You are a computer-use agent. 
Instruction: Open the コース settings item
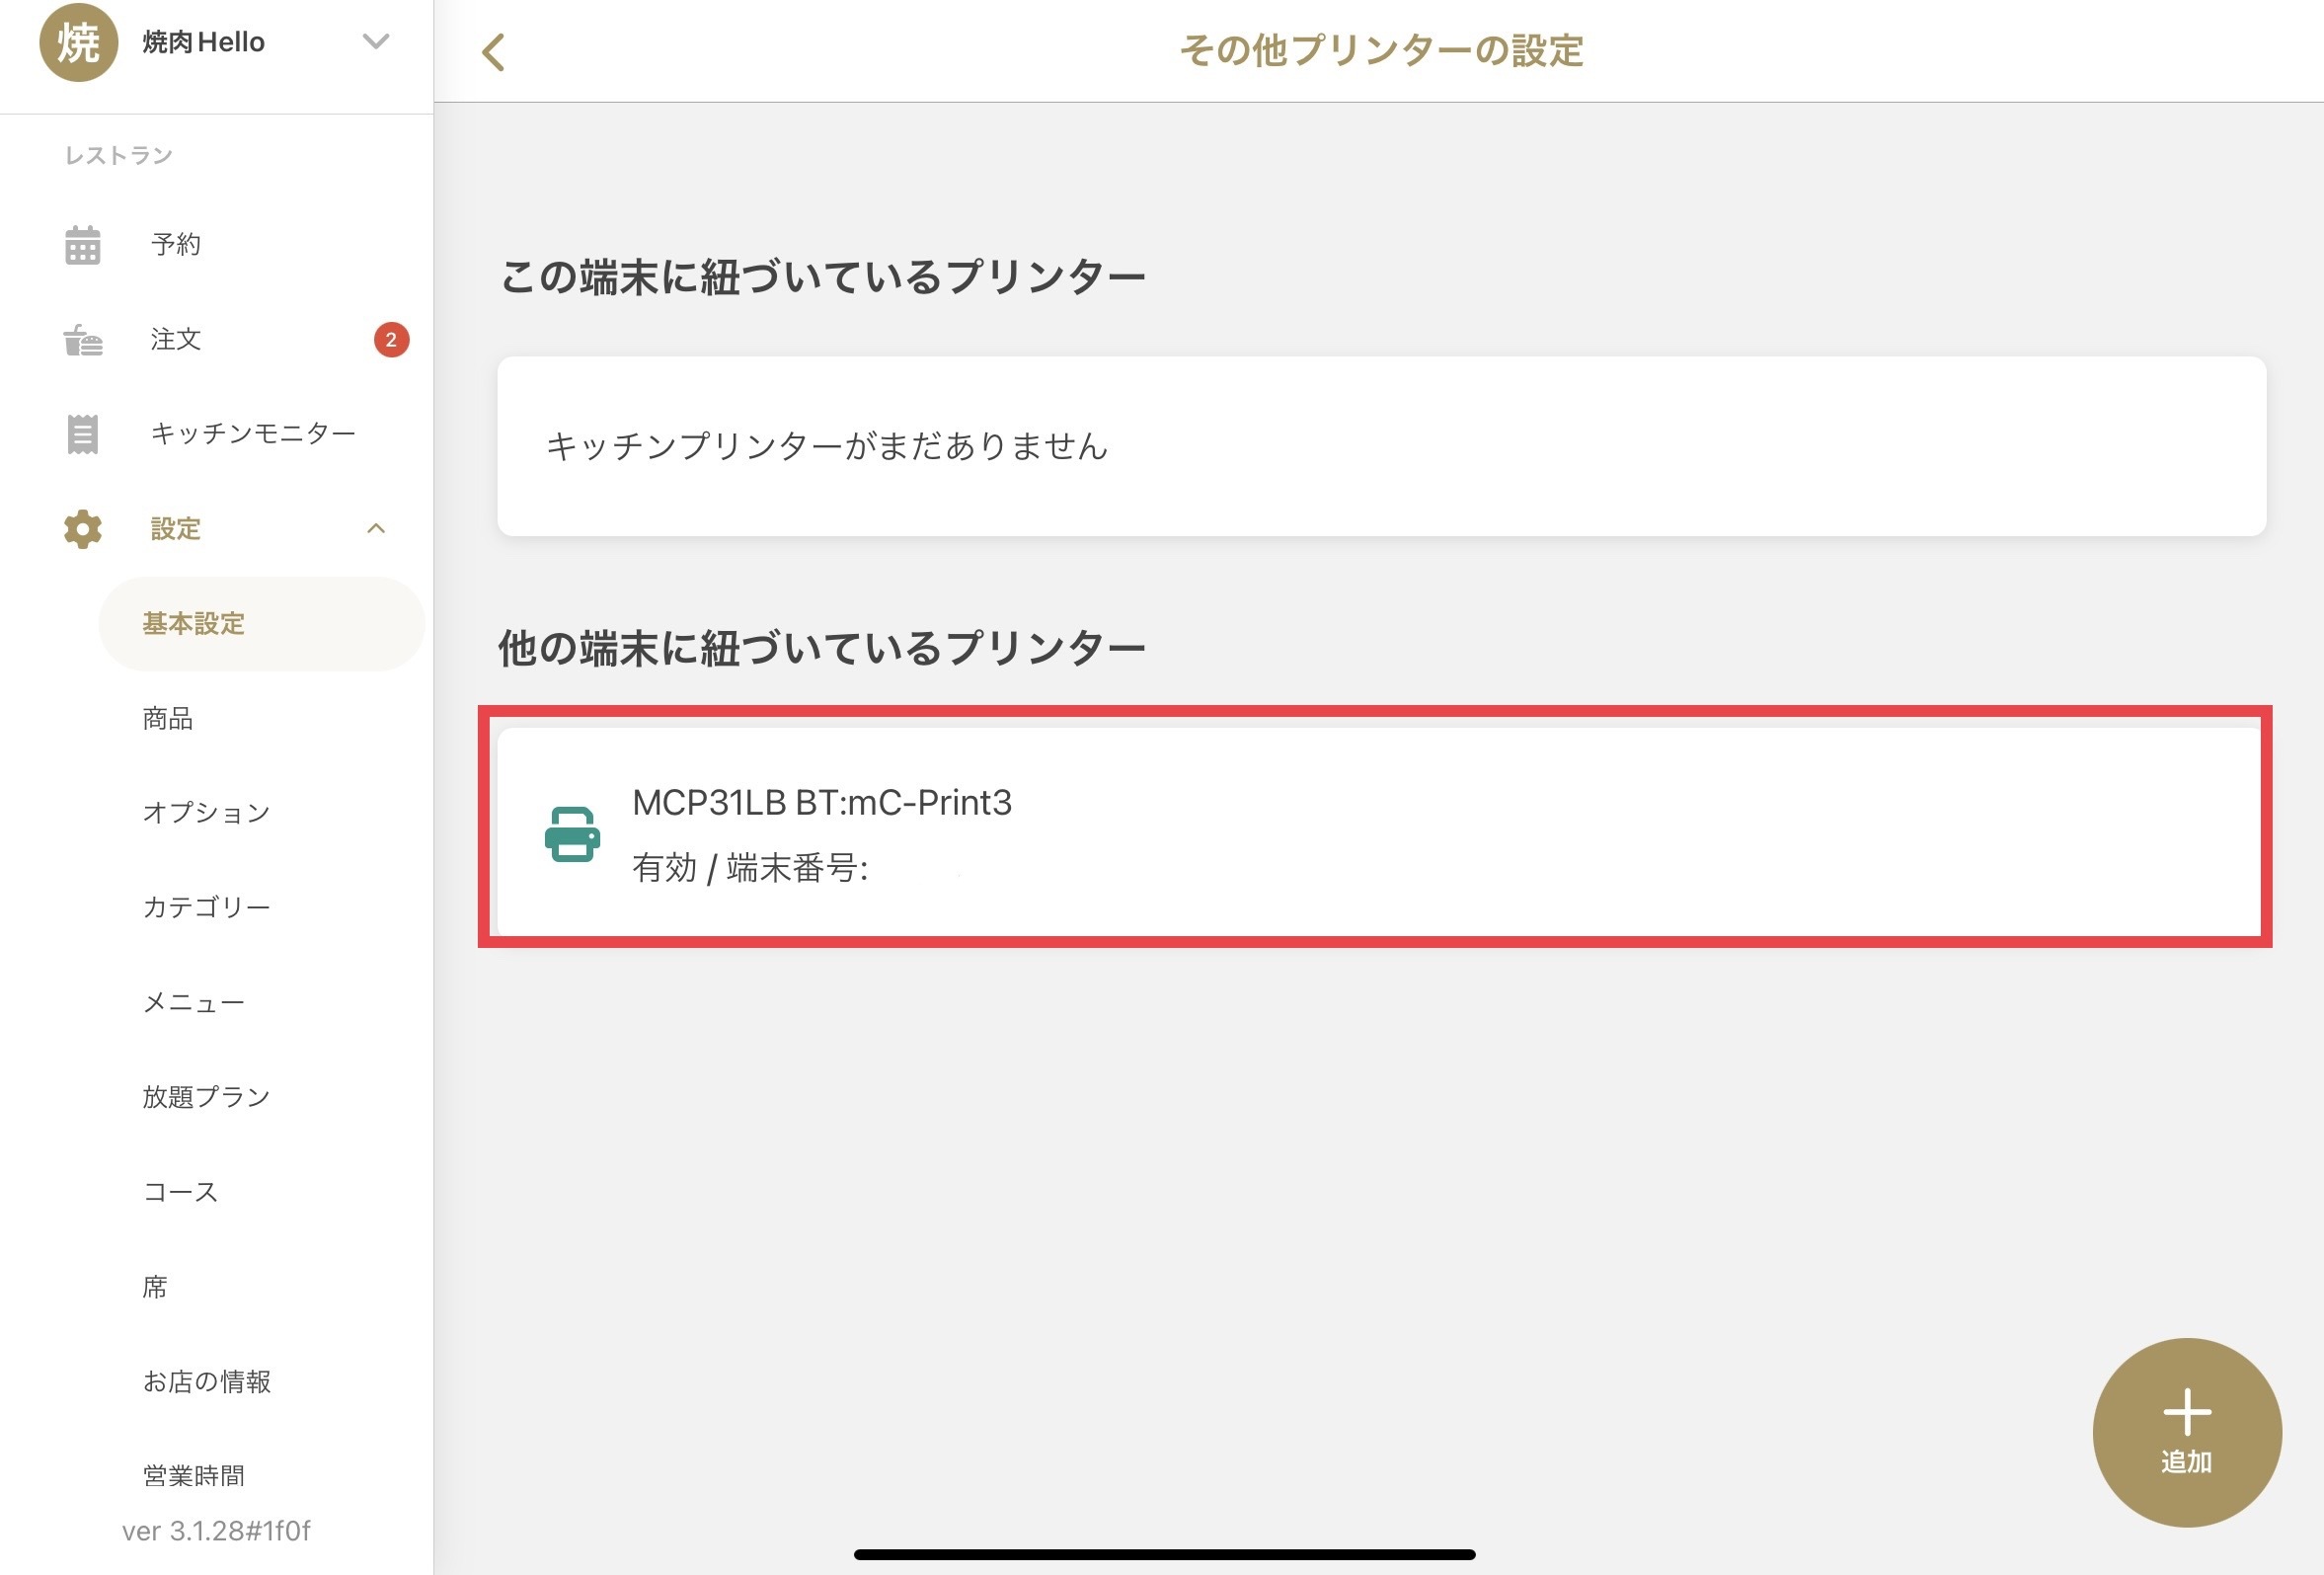coord(181,1192)
